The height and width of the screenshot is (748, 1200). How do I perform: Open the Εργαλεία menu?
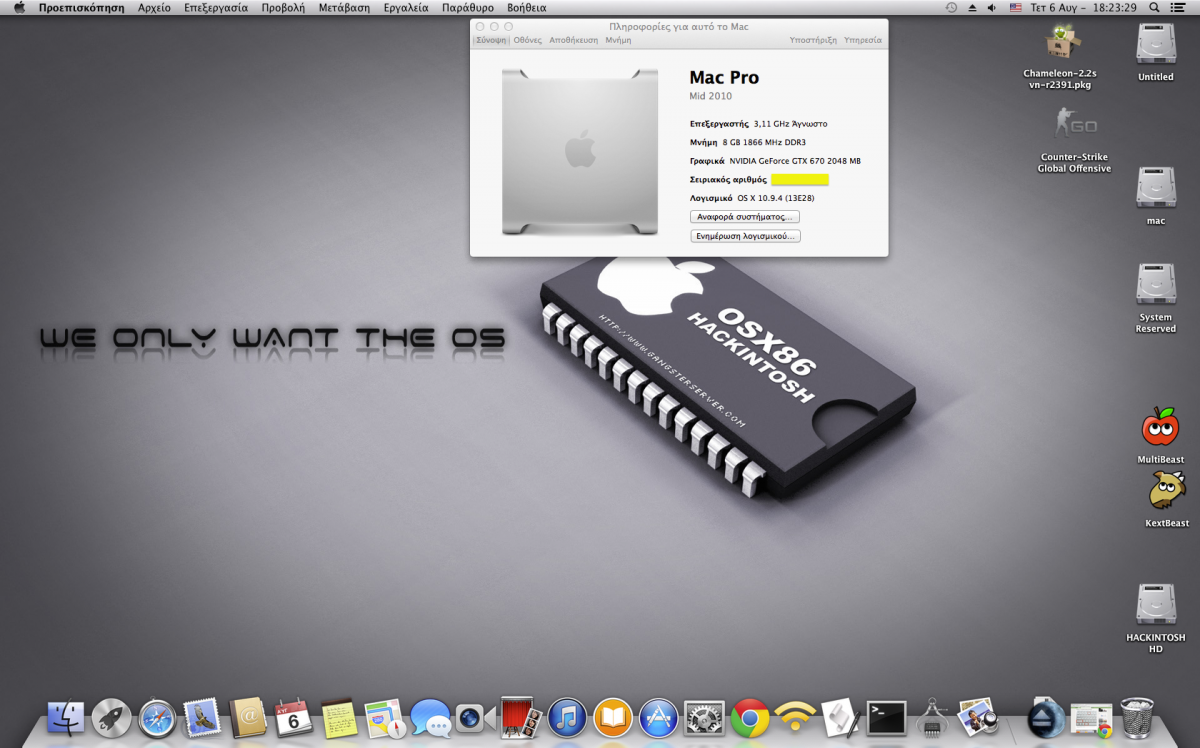(406, 7)
